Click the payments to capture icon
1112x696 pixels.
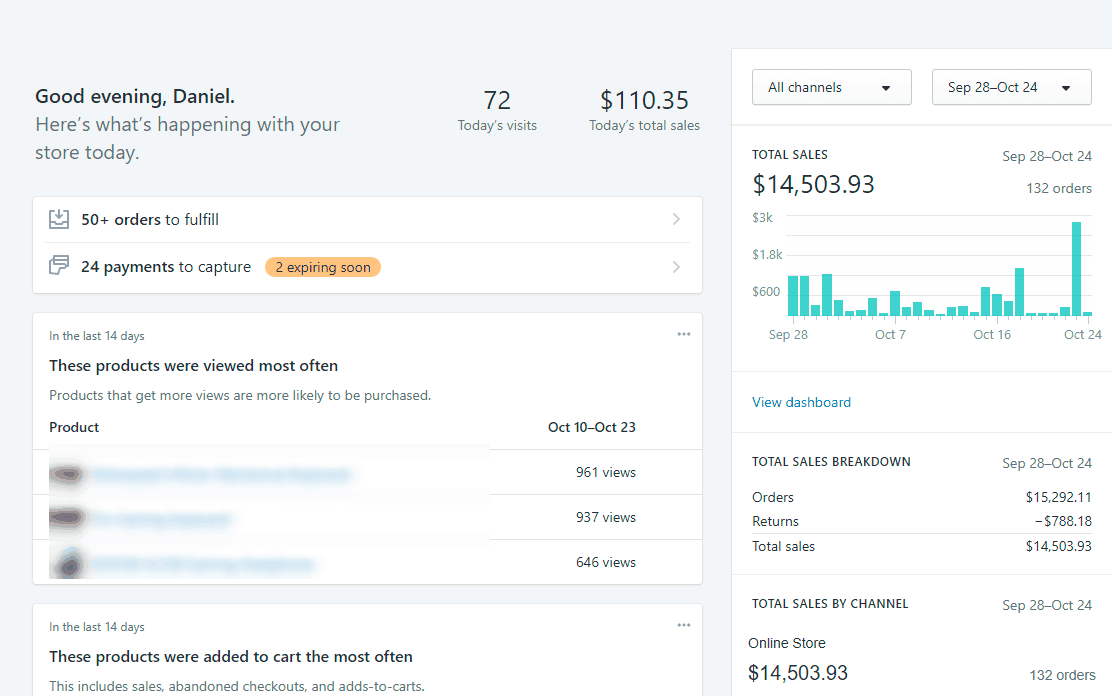click(59, 266)
